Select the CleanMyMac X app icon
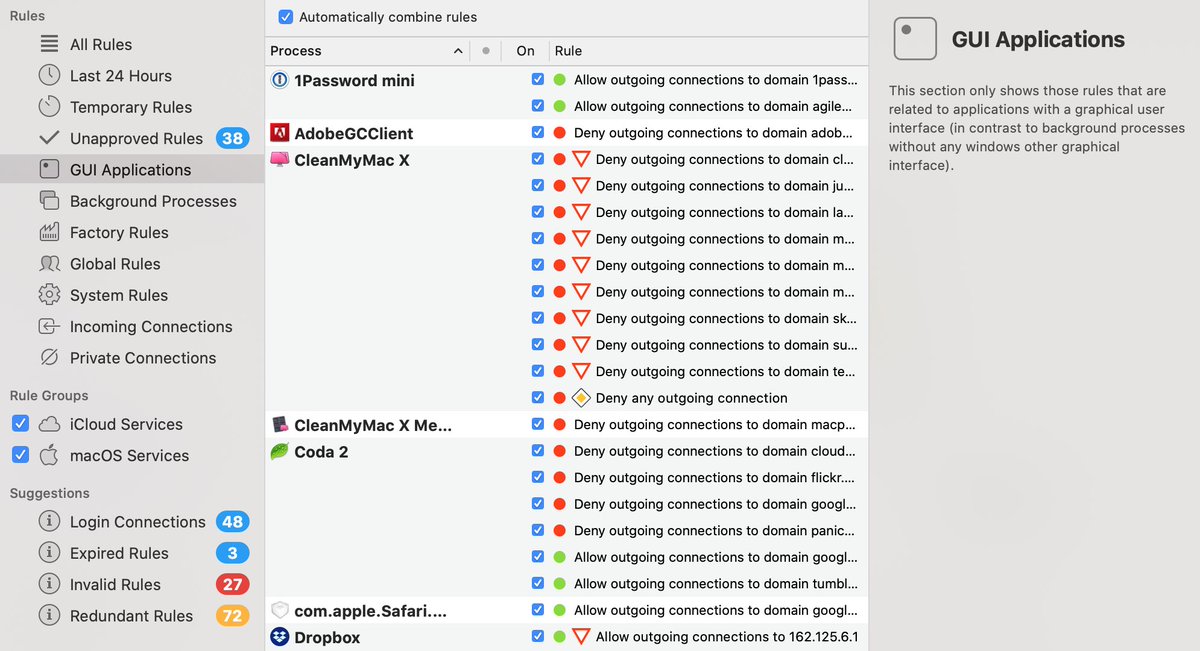Screen dimensions: 1200x651 (280, 159)
